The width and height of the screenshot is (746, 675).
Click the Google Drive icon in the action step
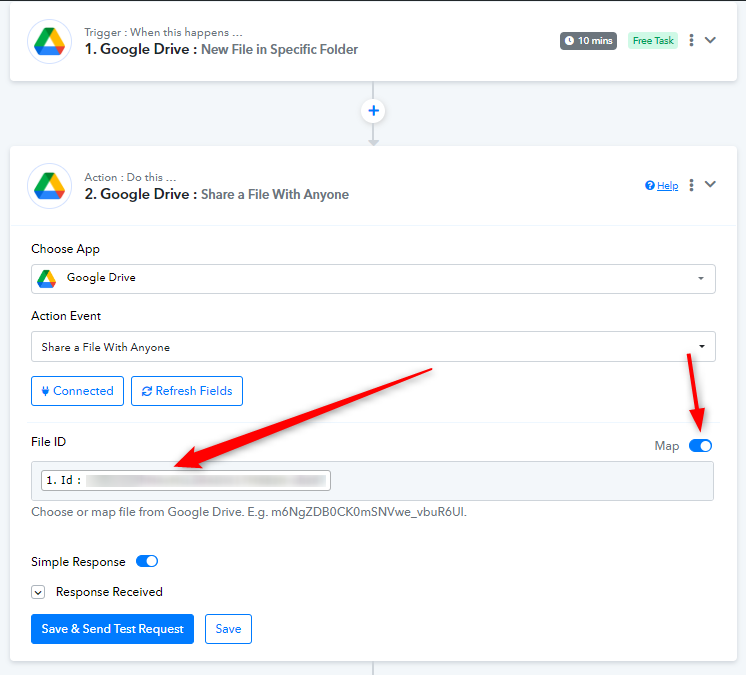point(49,186)
